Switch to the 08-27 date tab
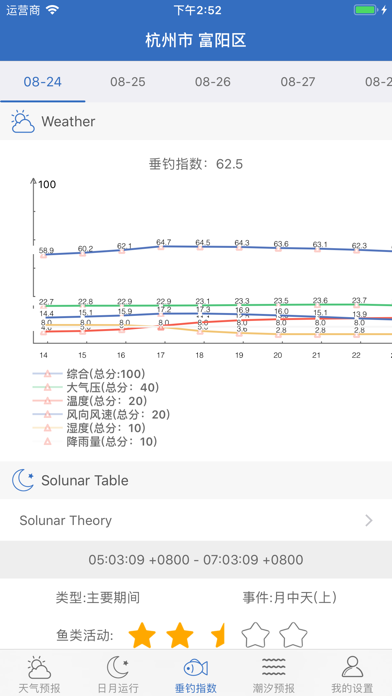The width and height of the screenshot is (392, 696). 298,82
